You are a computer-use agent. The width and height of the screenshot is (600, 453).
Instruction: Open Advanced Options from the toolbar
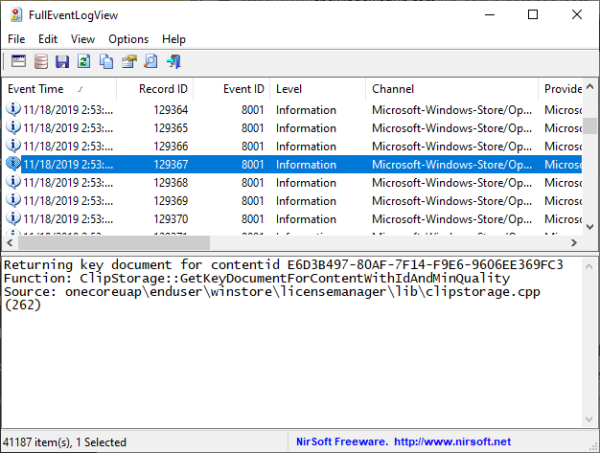tap(18, 62)
